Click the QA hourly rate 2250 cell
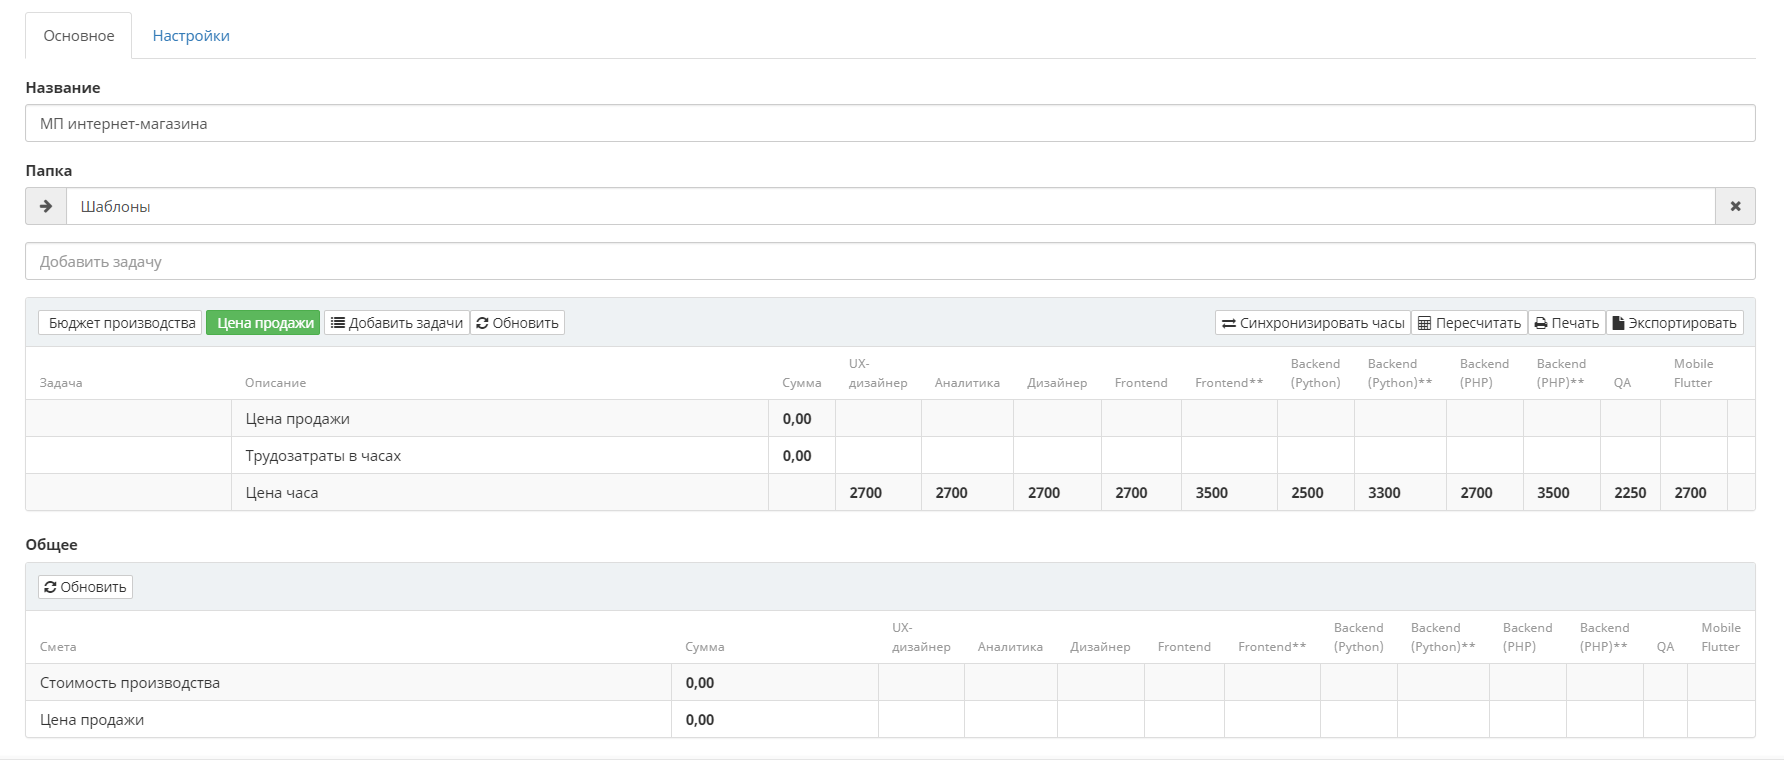 (x=1630, y=493)
